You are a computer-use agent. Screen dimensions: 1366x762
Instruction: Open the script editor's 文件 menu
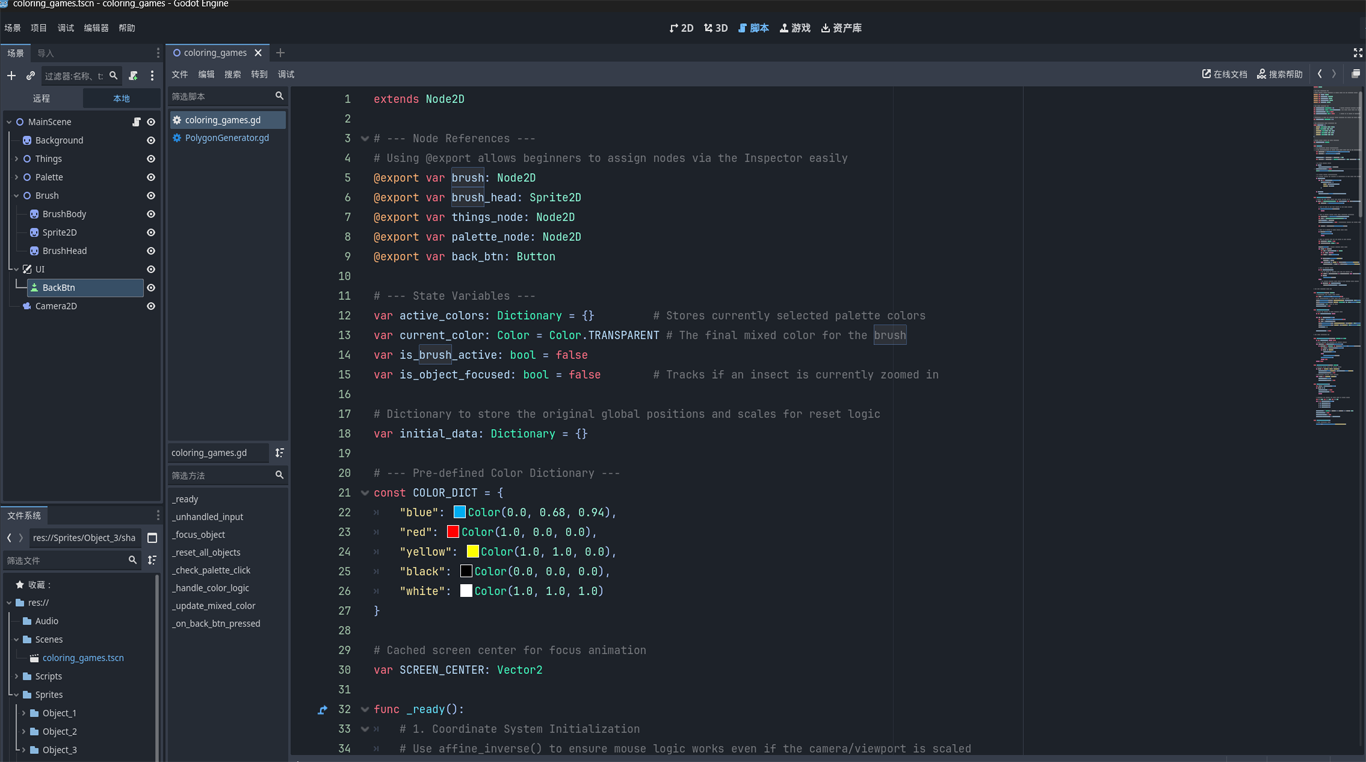180,74
